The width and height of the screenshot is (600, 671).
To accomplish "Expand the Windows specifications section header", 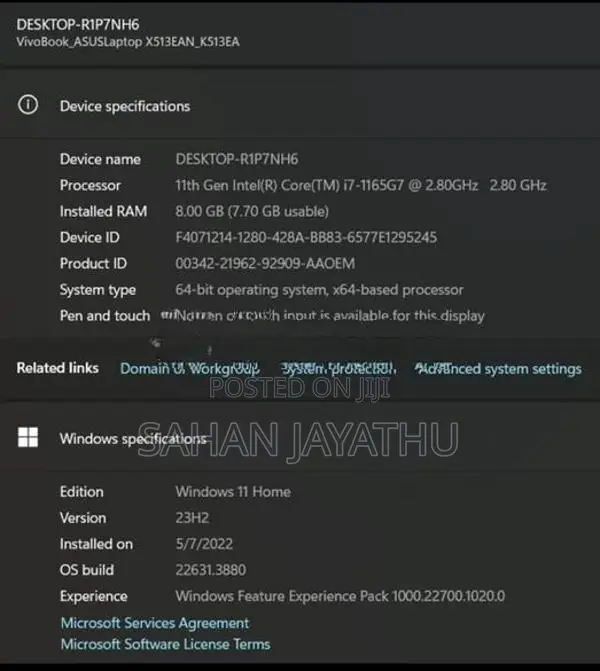I will [x=300, y=438].
